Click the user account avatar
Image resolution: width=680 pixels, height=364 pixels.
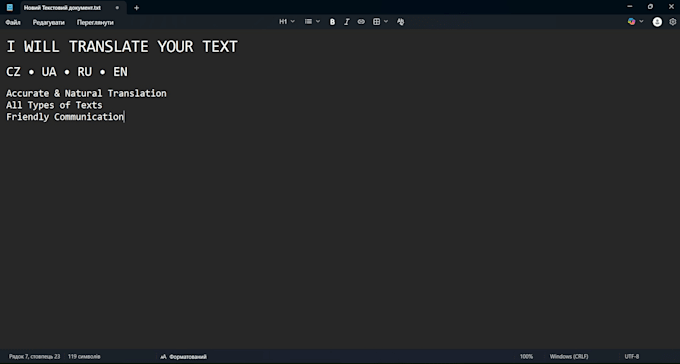tap(657, 22)
